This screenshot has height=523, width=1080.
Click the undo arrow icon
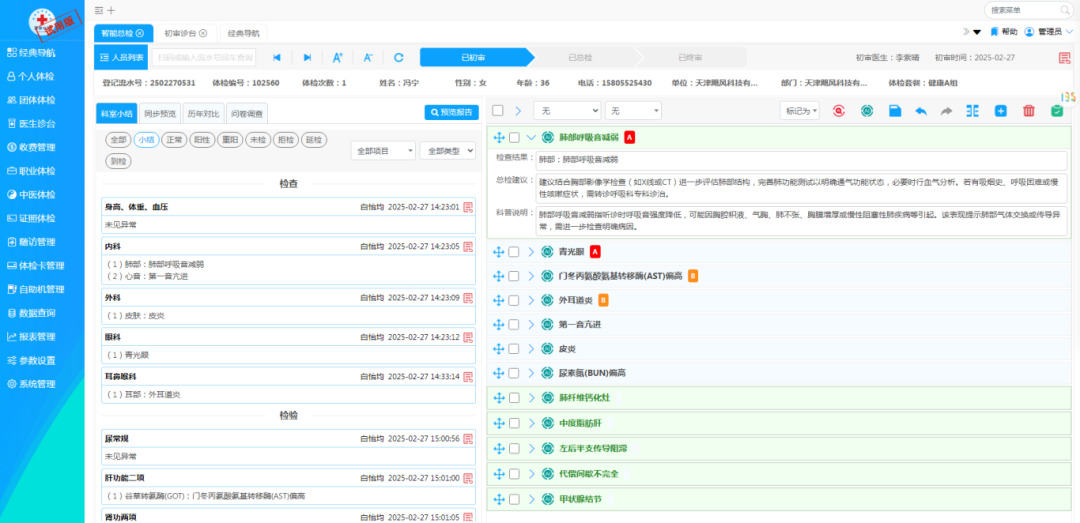pyautogui.click(x=920, y=110)
